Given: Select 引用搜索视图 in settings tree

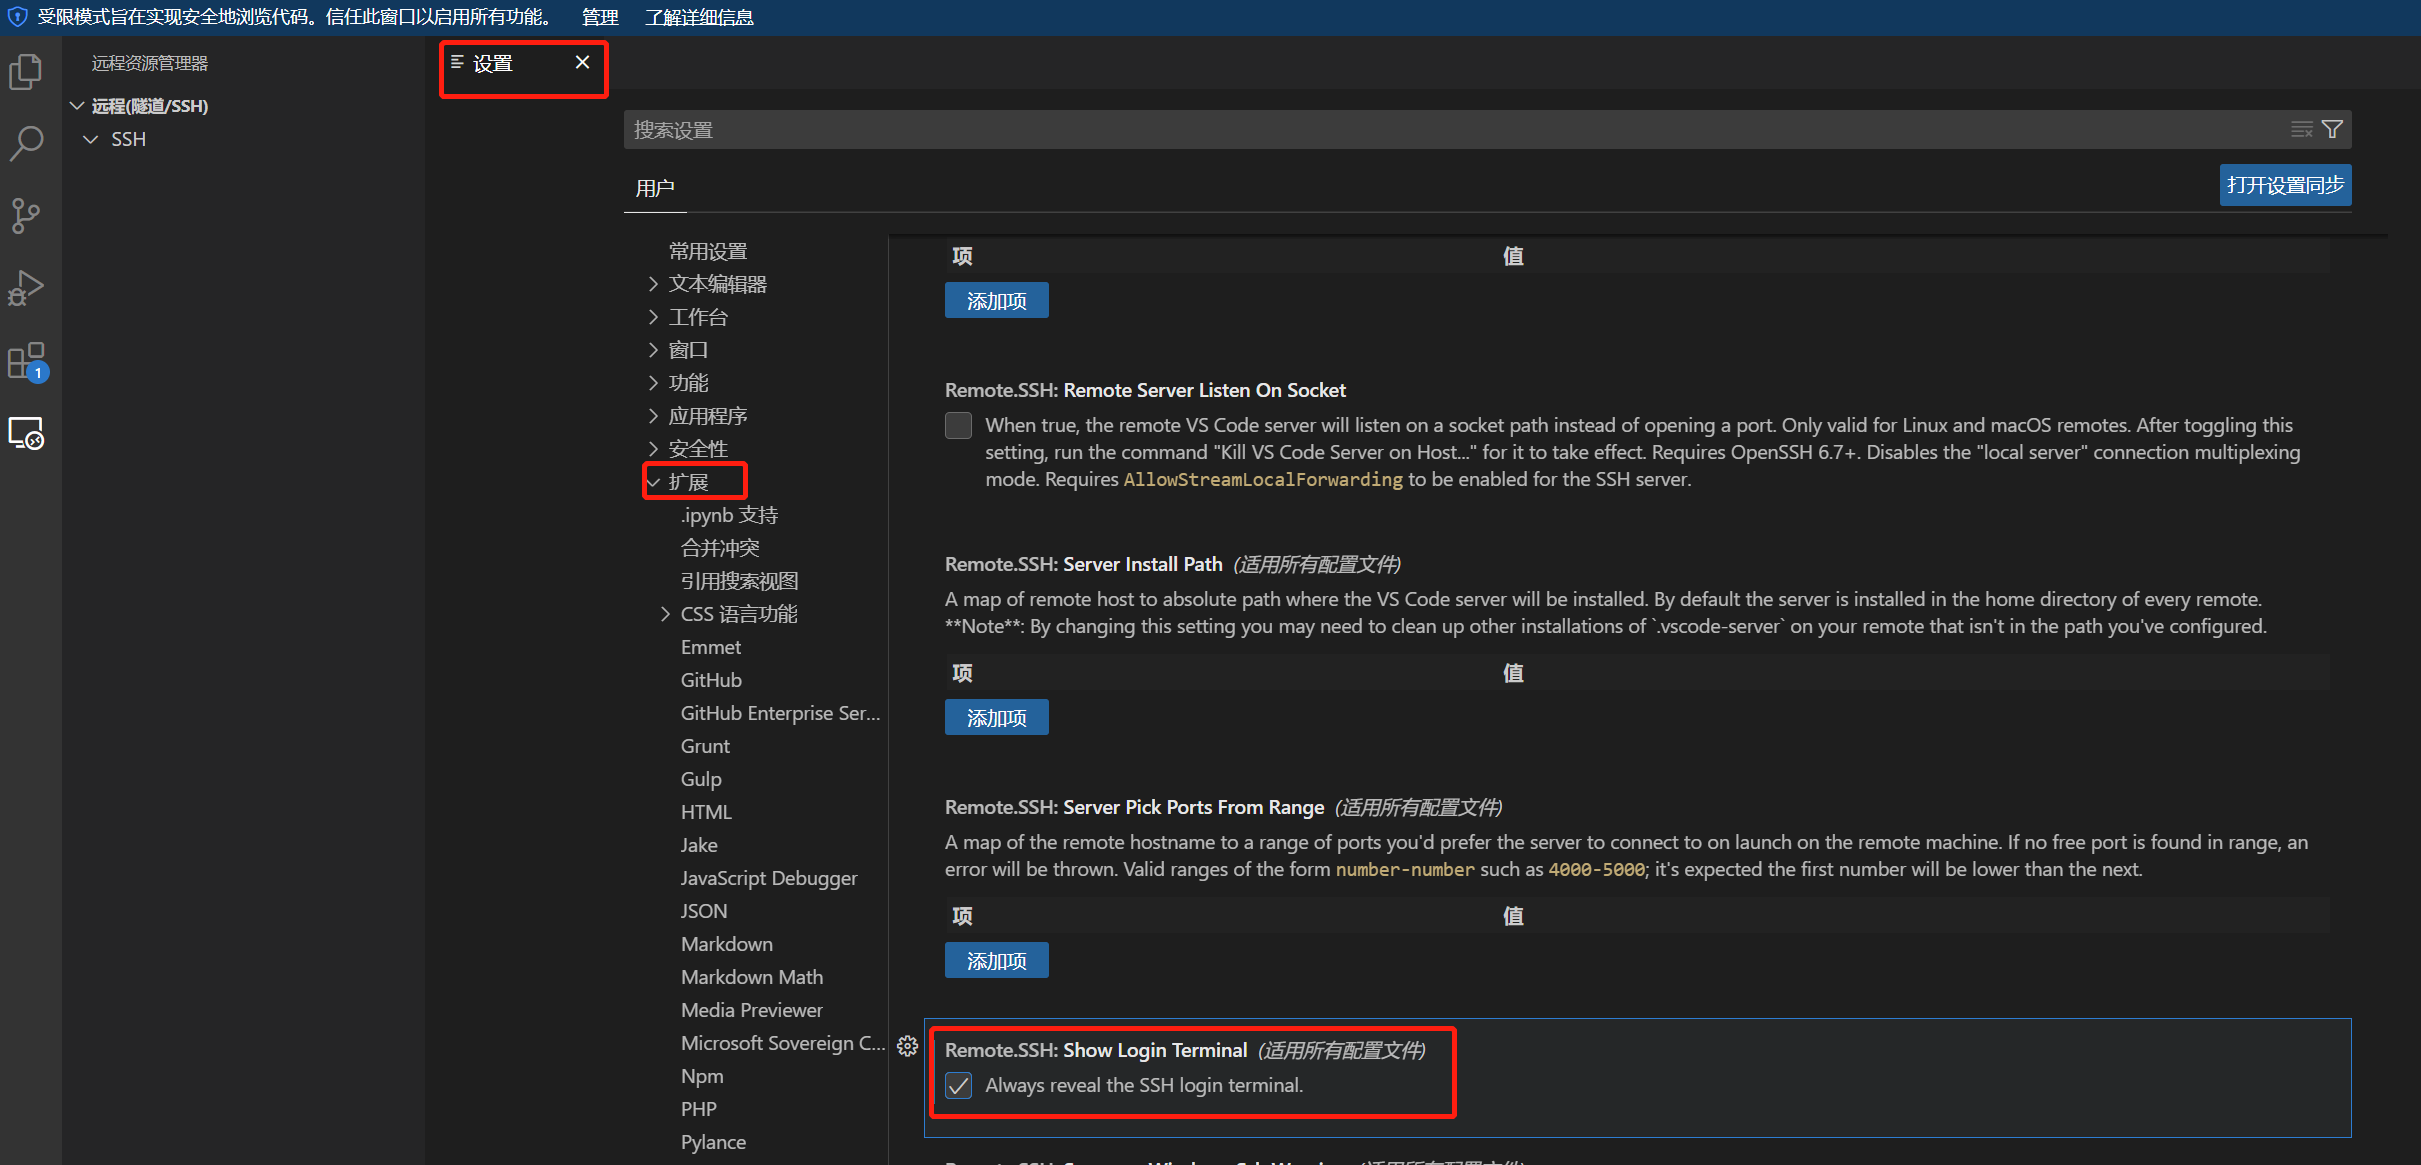Looking at the screenshot, I should (x=739, y=581).
